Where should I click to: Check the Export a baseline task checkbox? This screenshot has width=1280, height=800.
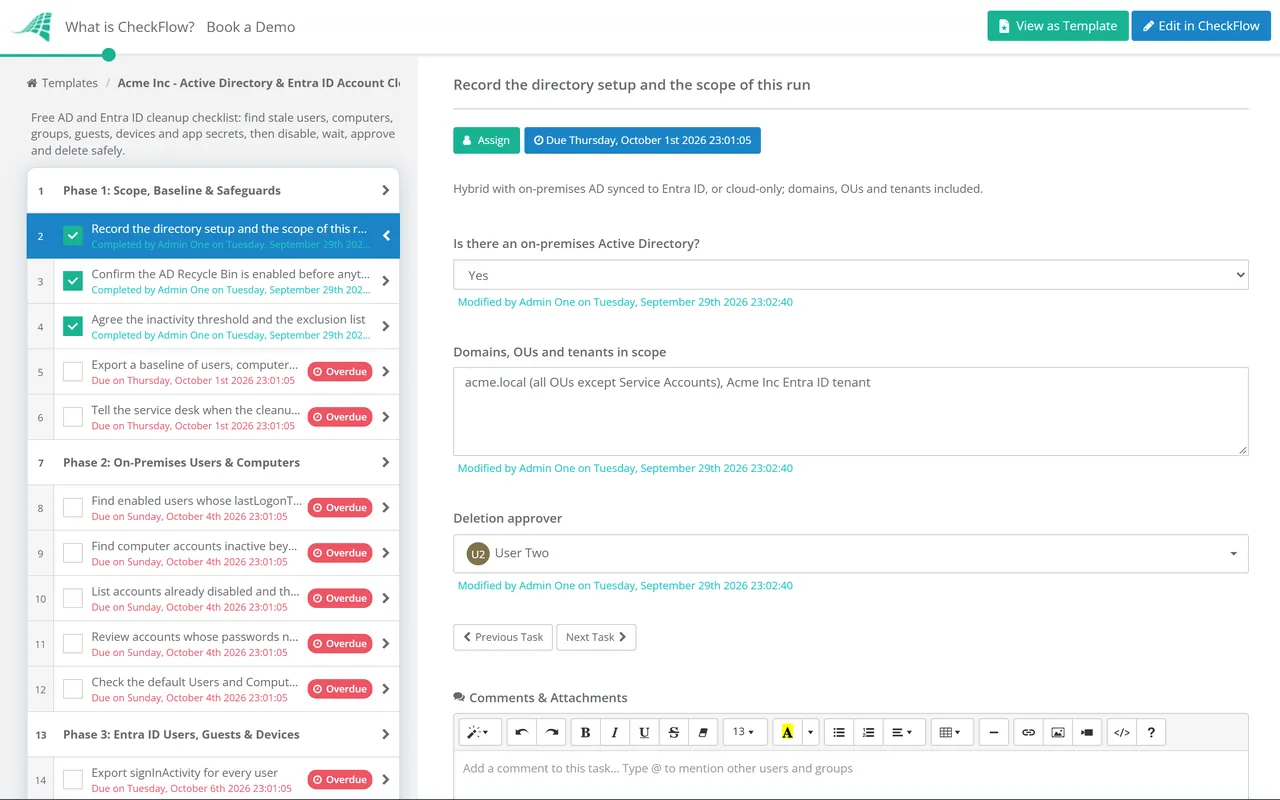tap(73, 372)
